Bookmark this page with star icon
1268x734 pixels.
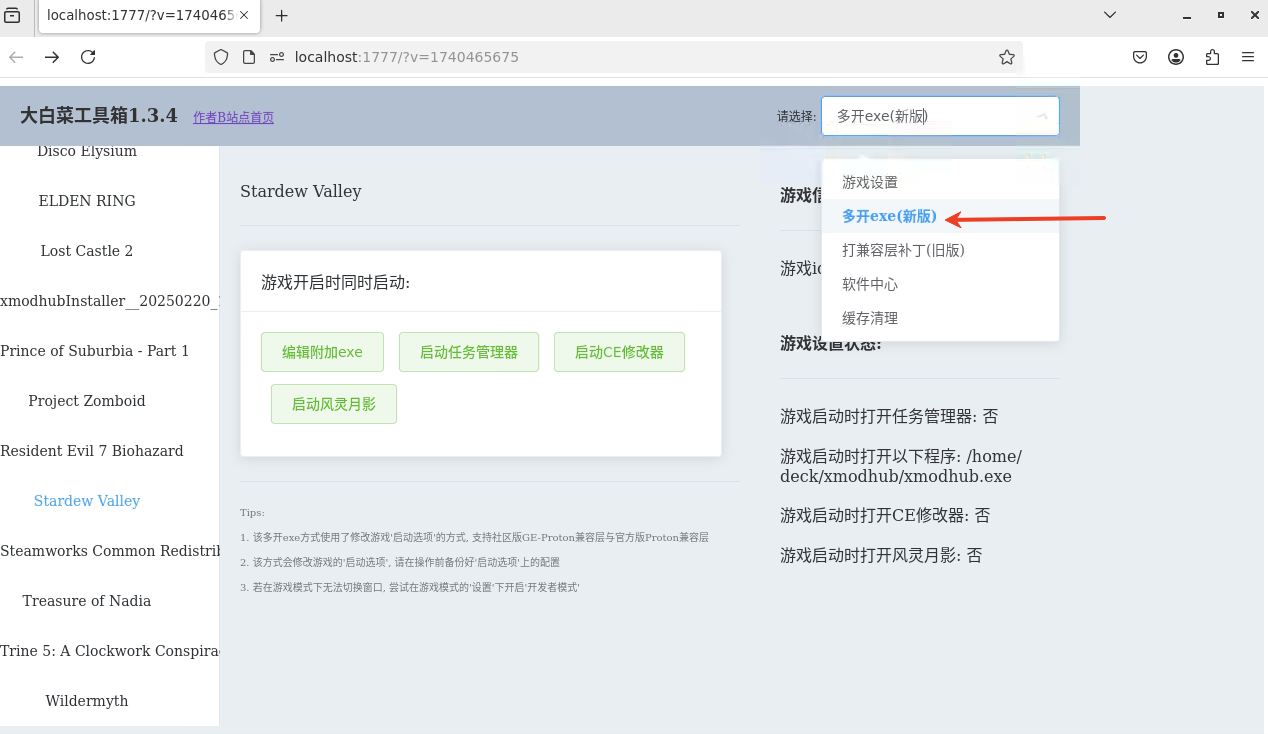1007,57
